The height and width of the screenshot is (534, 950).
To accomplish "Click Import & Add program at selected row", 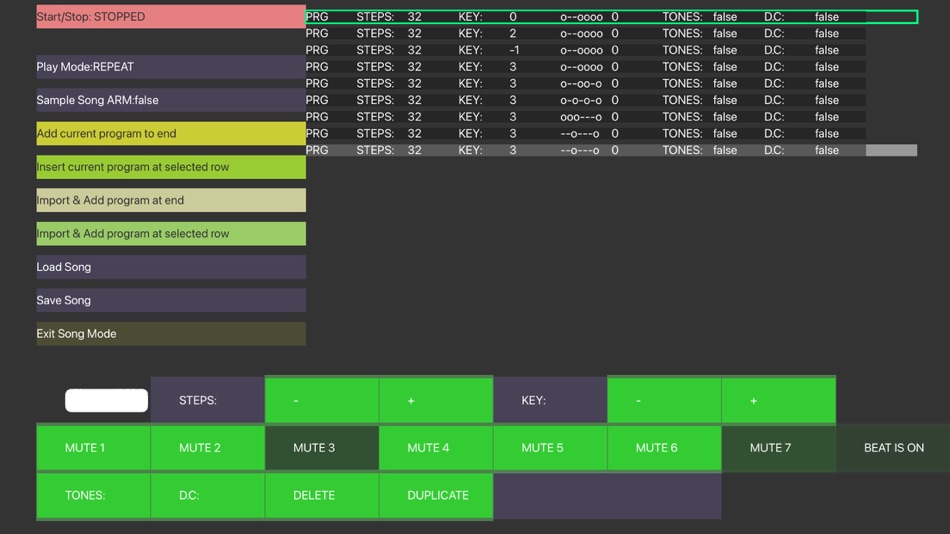I will pyautogui.click(x=171, y=233).
